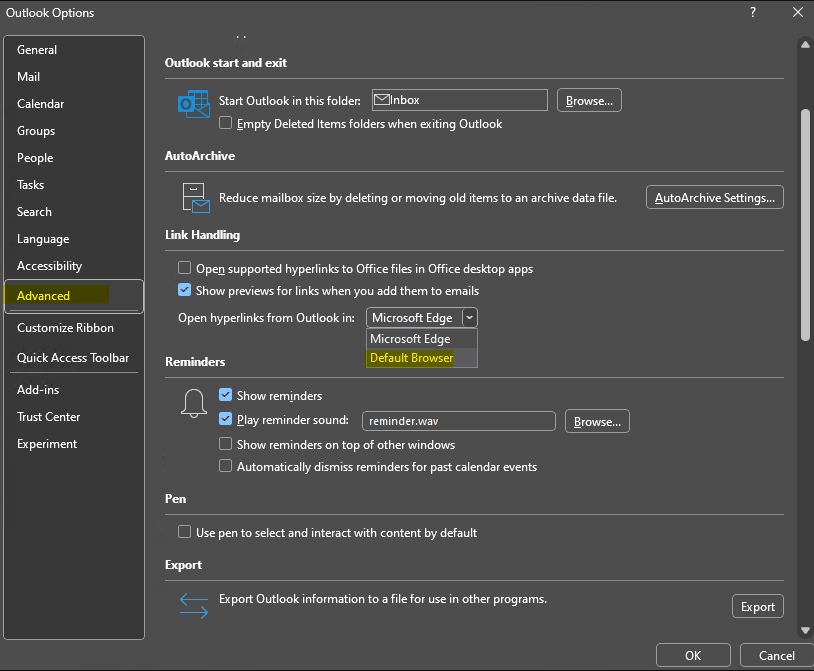Click the envelope icon in the Inbox field

click(382, 99)
